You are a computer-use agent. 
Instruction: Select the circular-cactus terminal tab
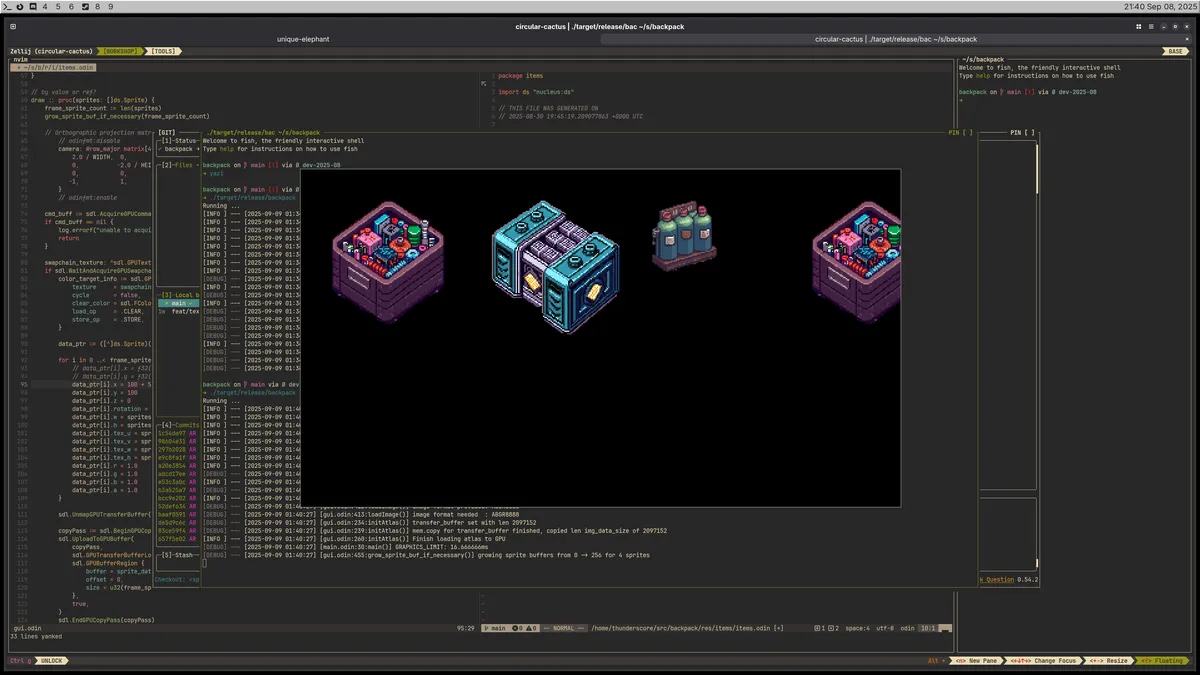[896, 39]
